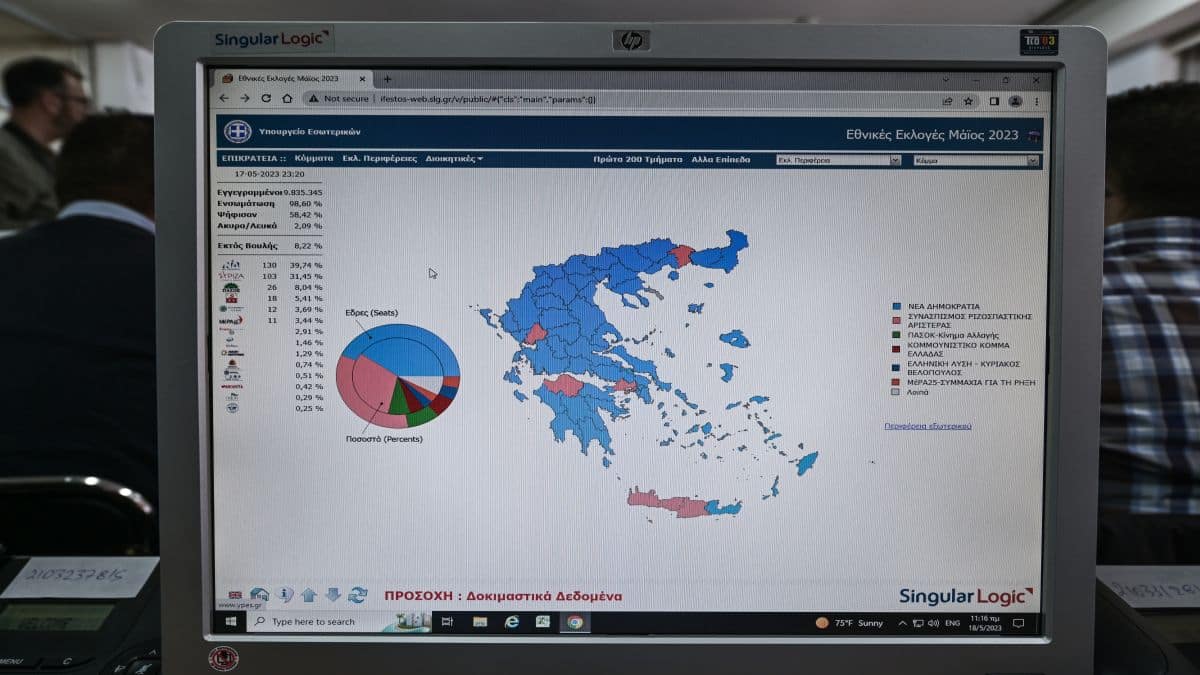Click the Εκτός Βουλής 8,22 % row
Viewport: 1200px width, 675px height.
pos(270,245)
